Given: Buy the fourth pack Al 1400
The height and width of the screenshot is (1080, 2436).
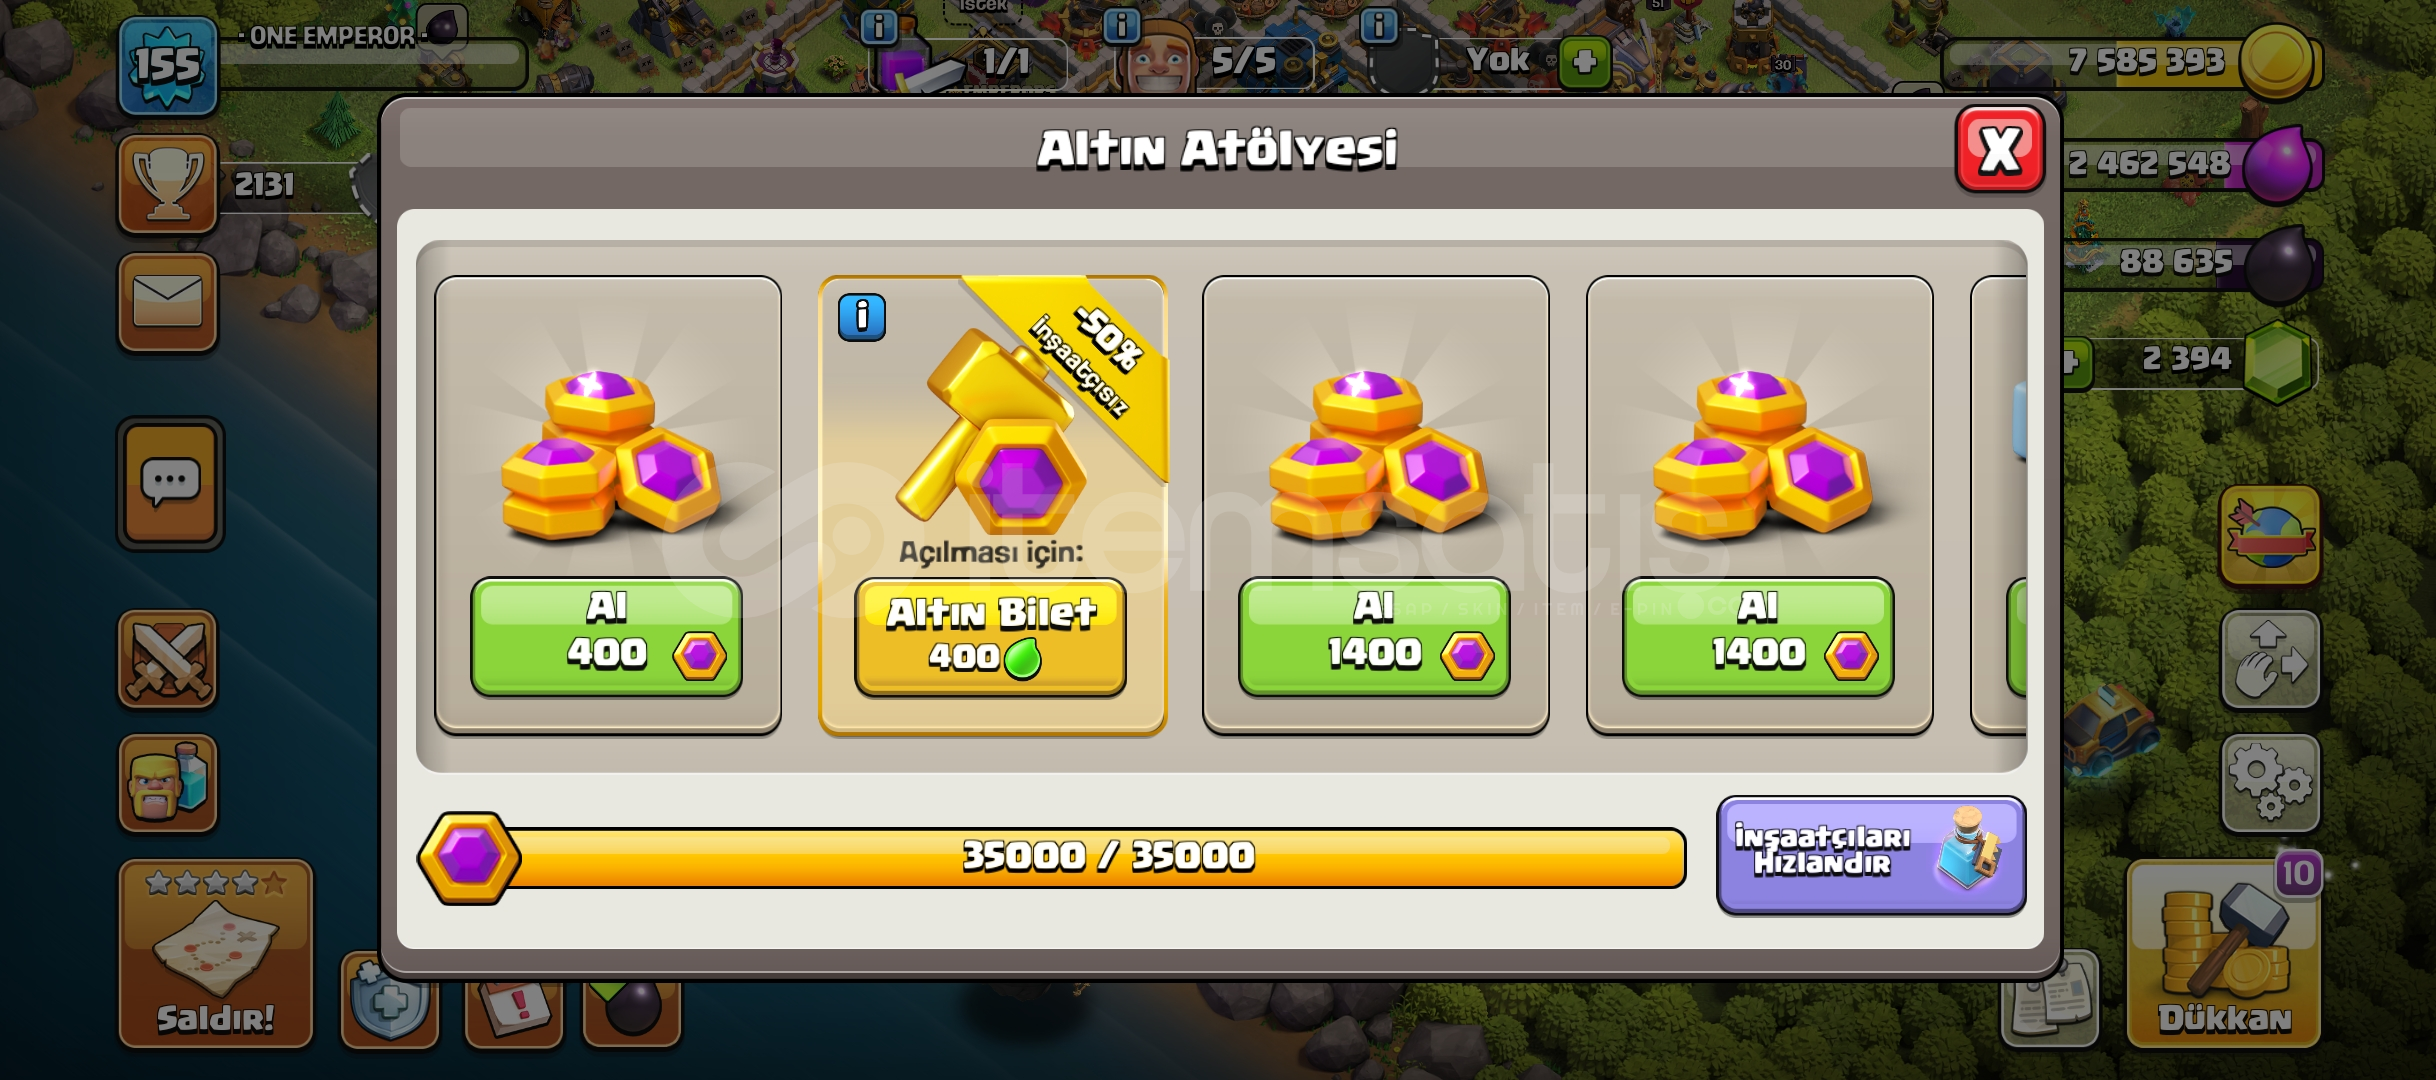Looking at the screenshot, I should pyautogui.click(x=1758, y=636).
